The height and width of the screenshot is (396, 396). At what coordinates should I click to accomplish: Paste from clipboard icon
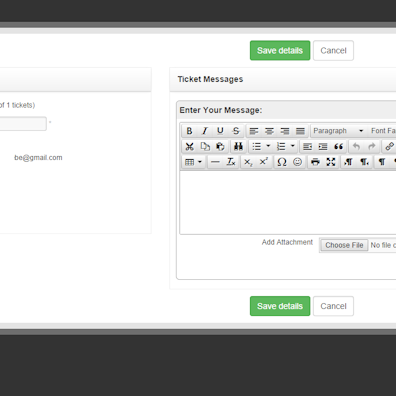point(220,146)
